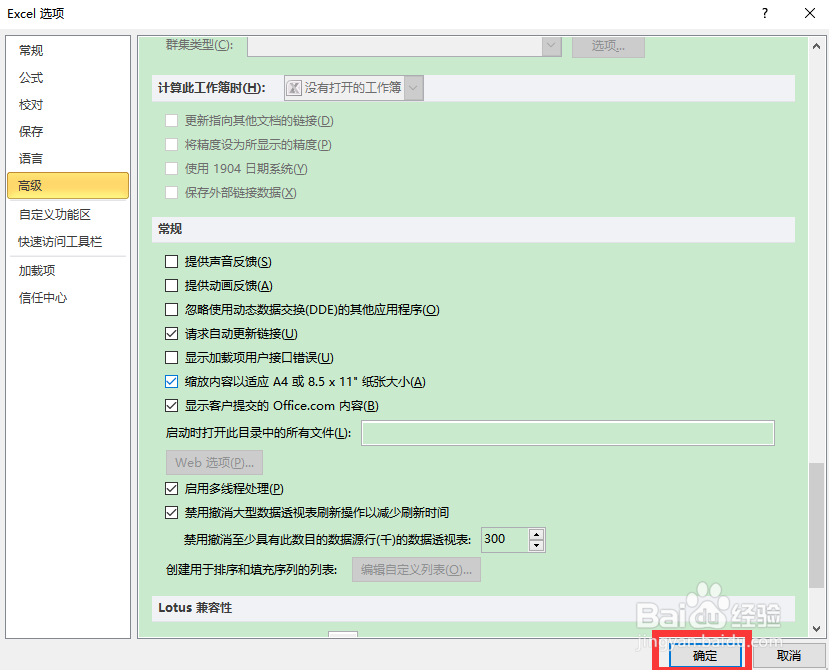This screenshot has width=829, height=670.
Task: Click the up stepper to increase 300
Action: [x=537, y=534]
